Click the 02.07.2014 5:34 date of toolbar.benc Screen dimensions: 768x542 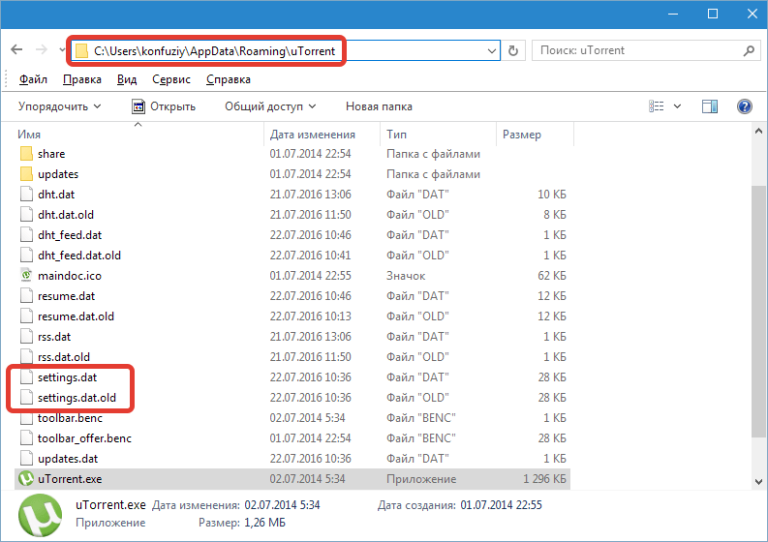pyautogui.click(x=307, y=418)
